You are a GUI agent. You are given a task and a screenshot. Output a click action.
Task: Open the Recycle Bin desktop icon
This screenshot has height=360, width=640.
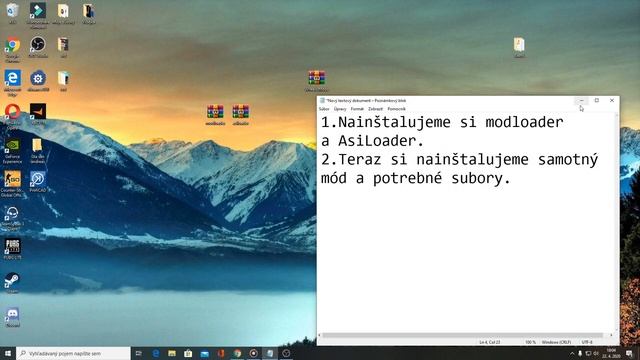pos(13,13)
